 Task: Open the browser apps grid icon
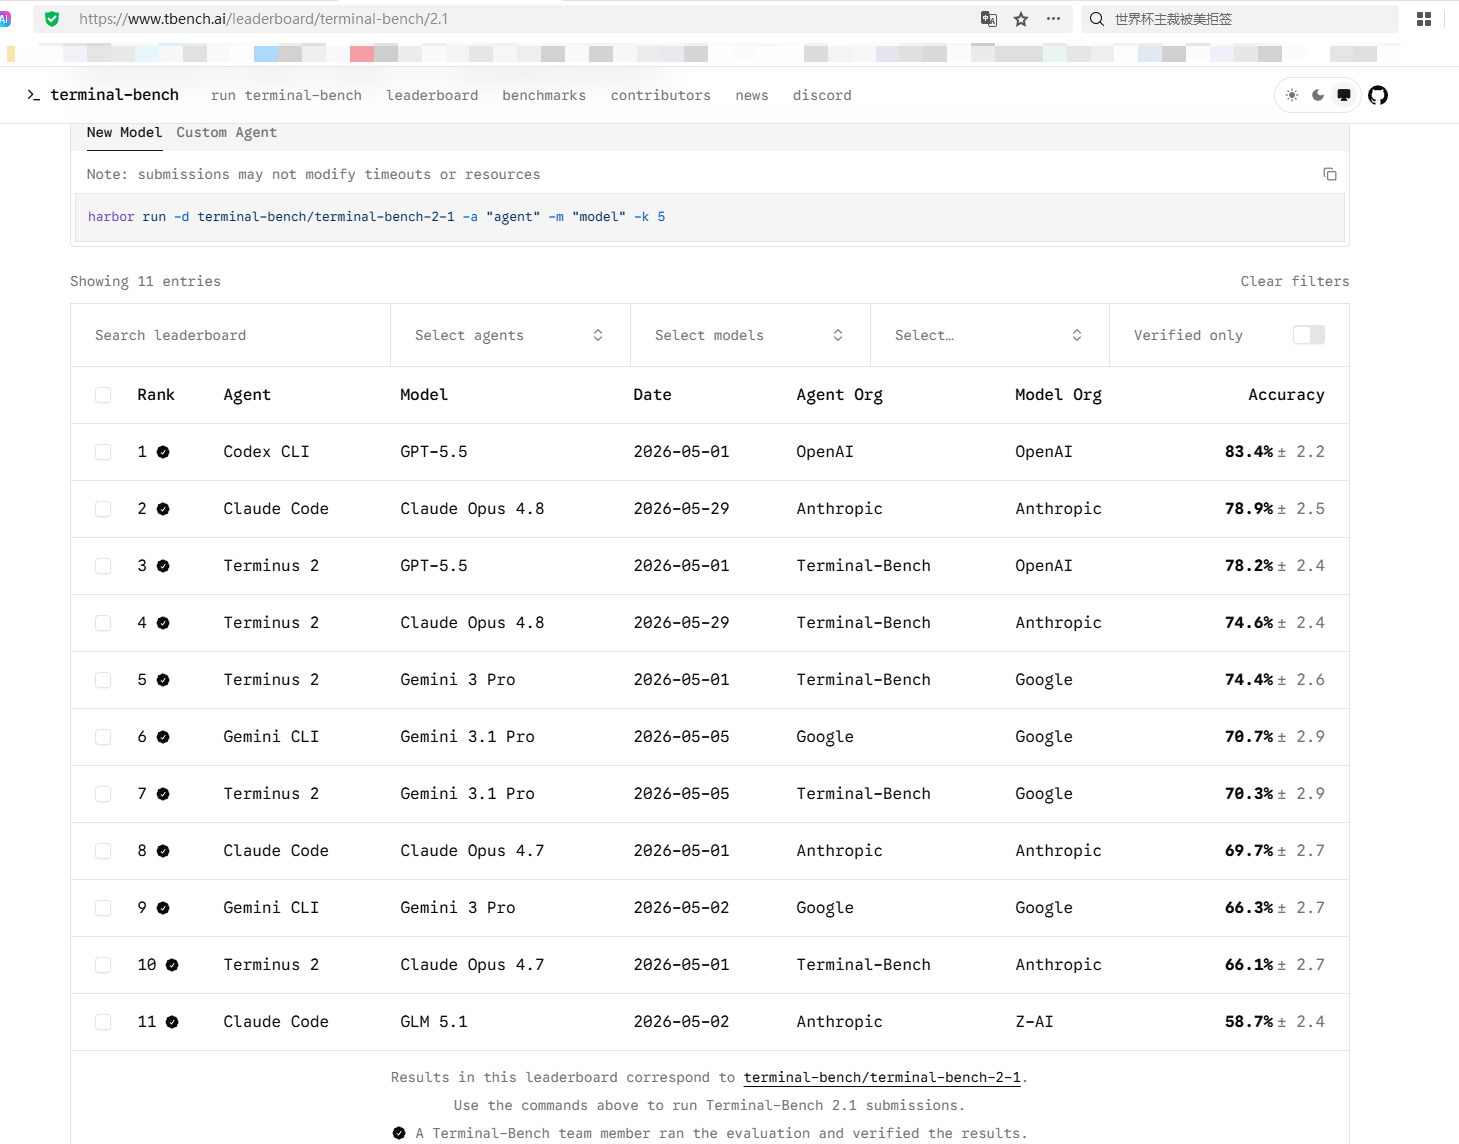(x=1424, y=19)
